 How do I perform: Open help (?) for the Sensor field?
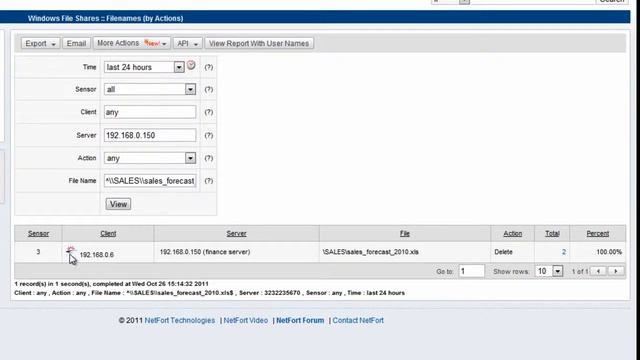click(209, 89)
